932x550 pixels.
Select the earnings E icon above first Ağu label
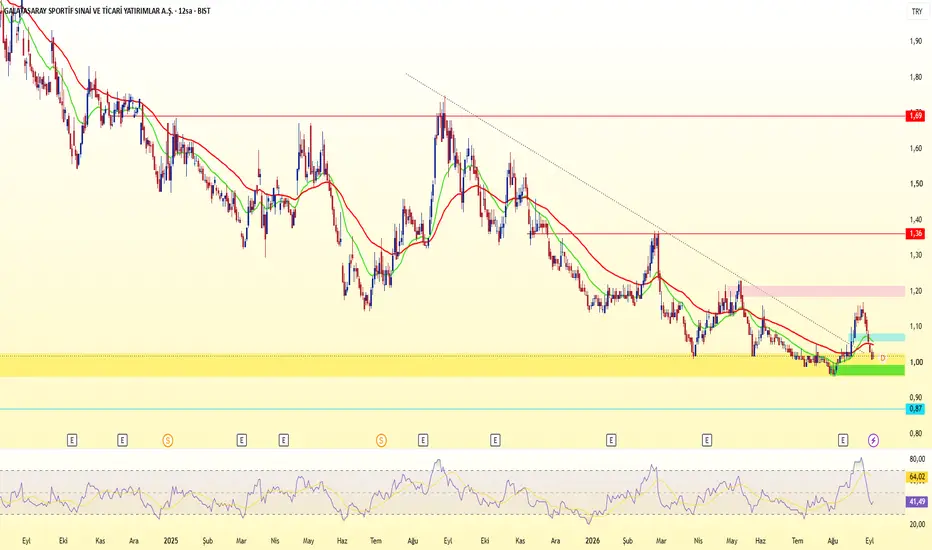(x=423, y=440)
